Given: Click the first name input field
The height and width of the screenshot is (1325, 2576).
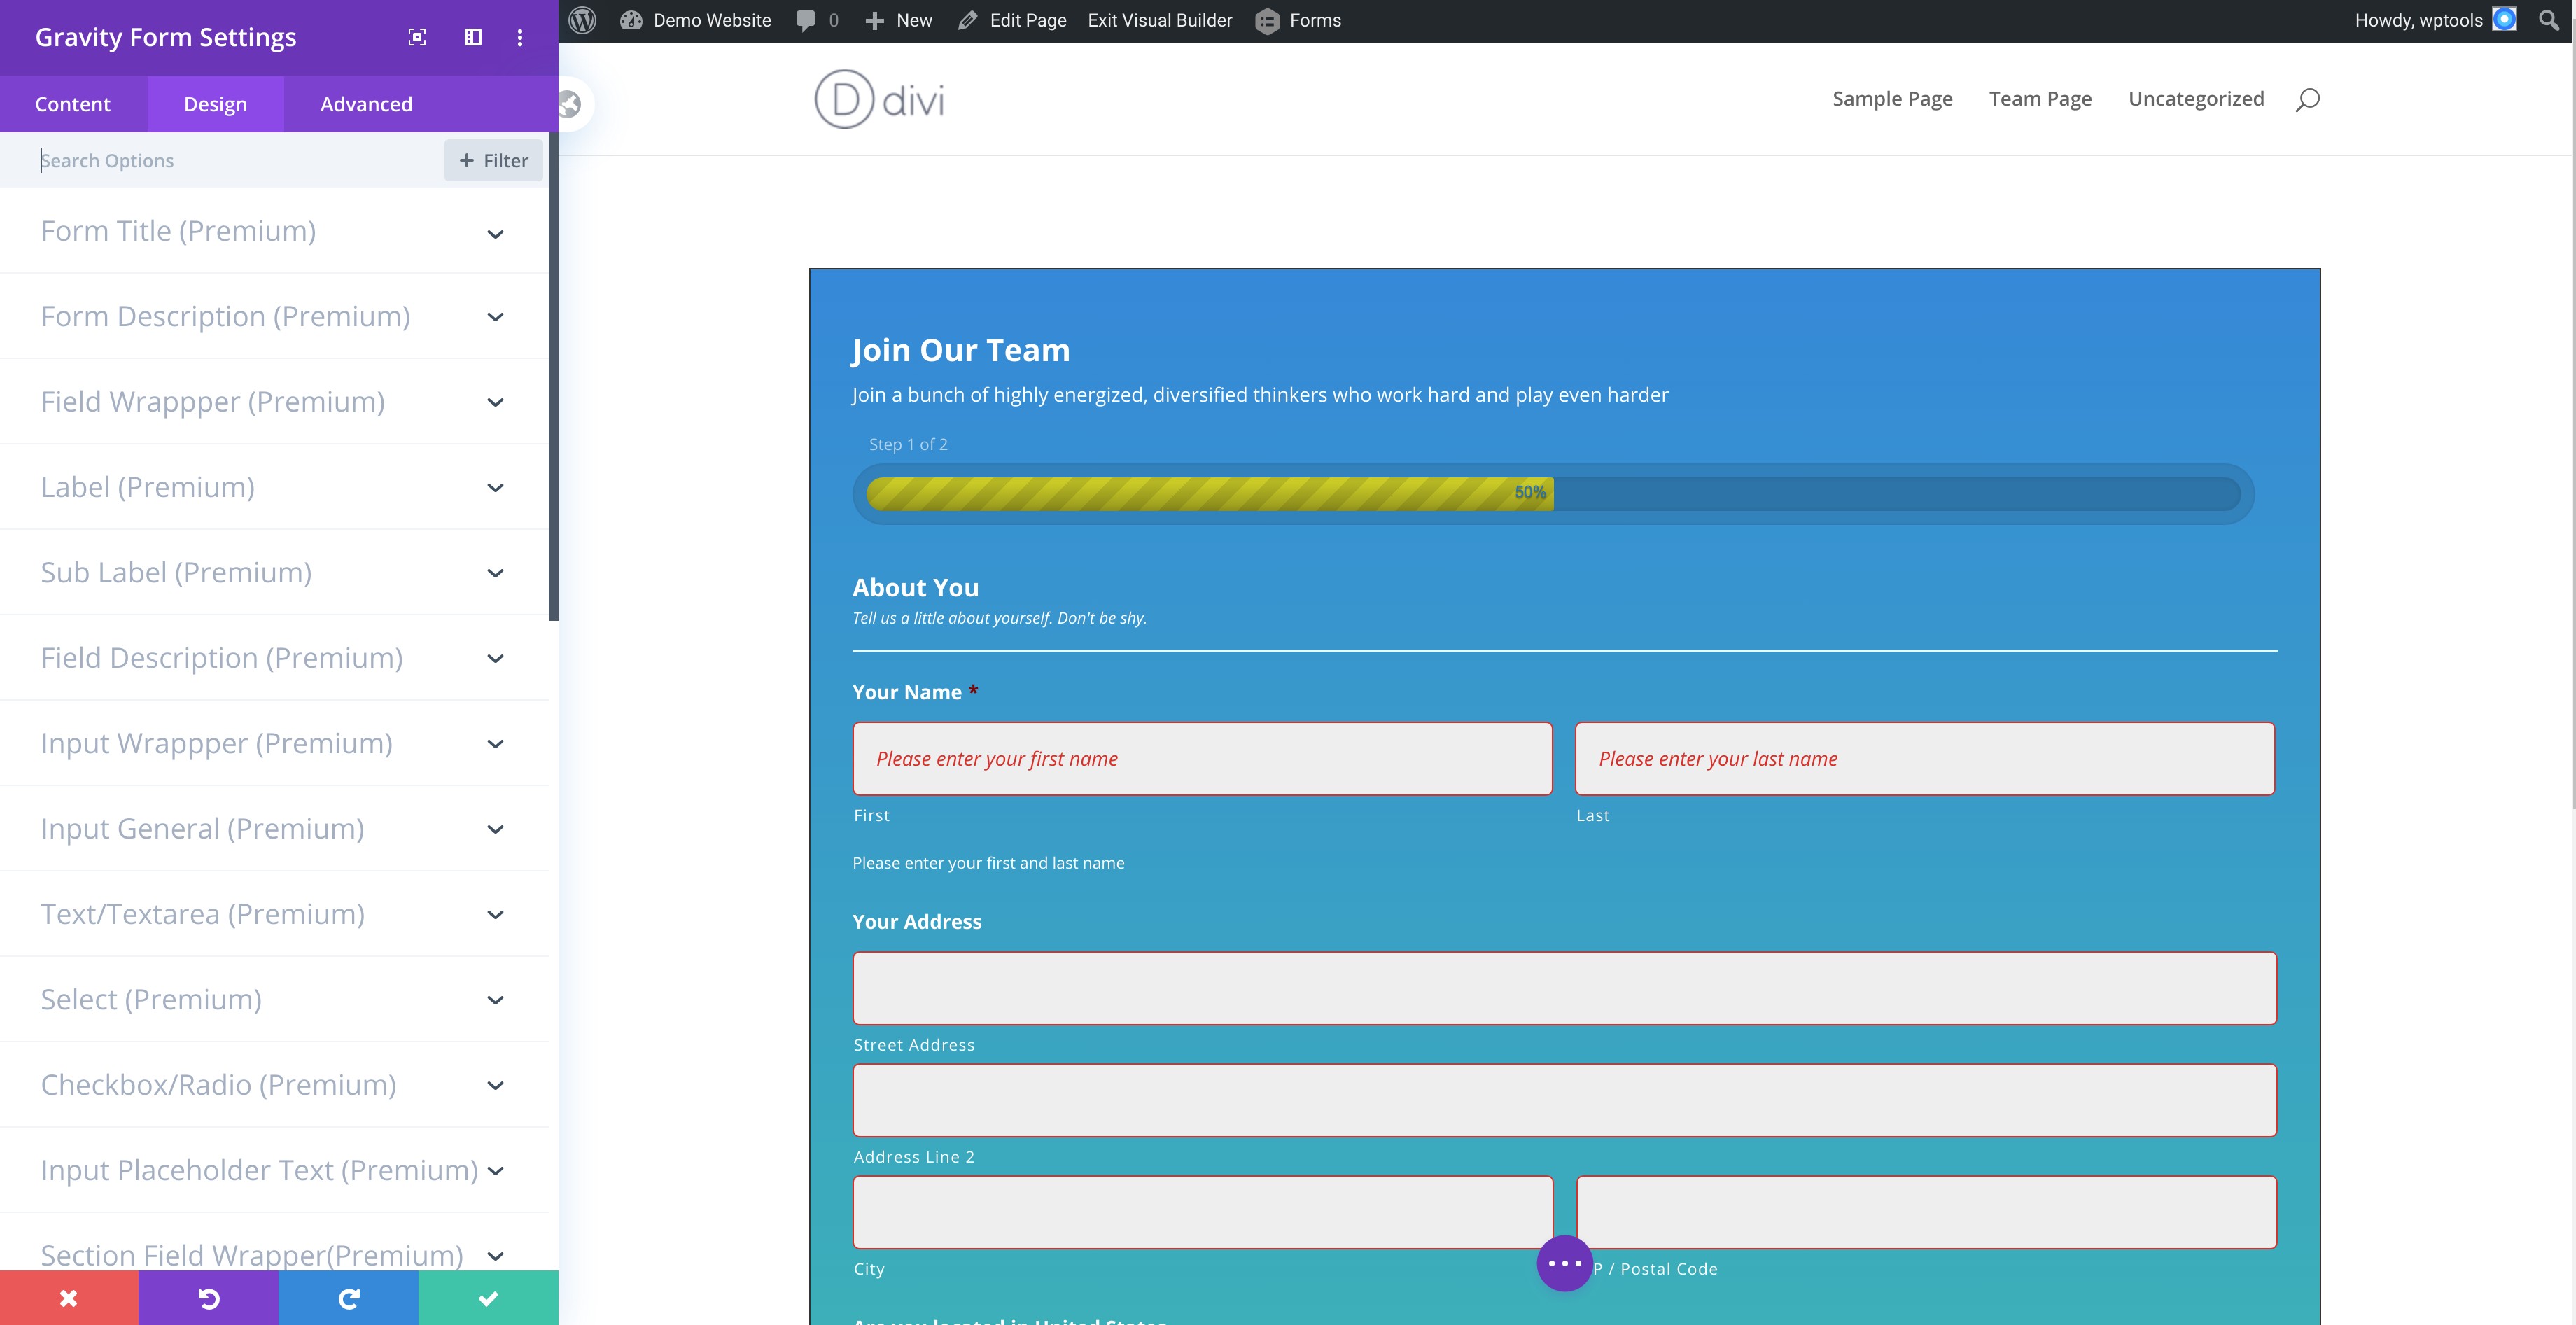Looking at the screenshot, I should [x=1202, y=759].
